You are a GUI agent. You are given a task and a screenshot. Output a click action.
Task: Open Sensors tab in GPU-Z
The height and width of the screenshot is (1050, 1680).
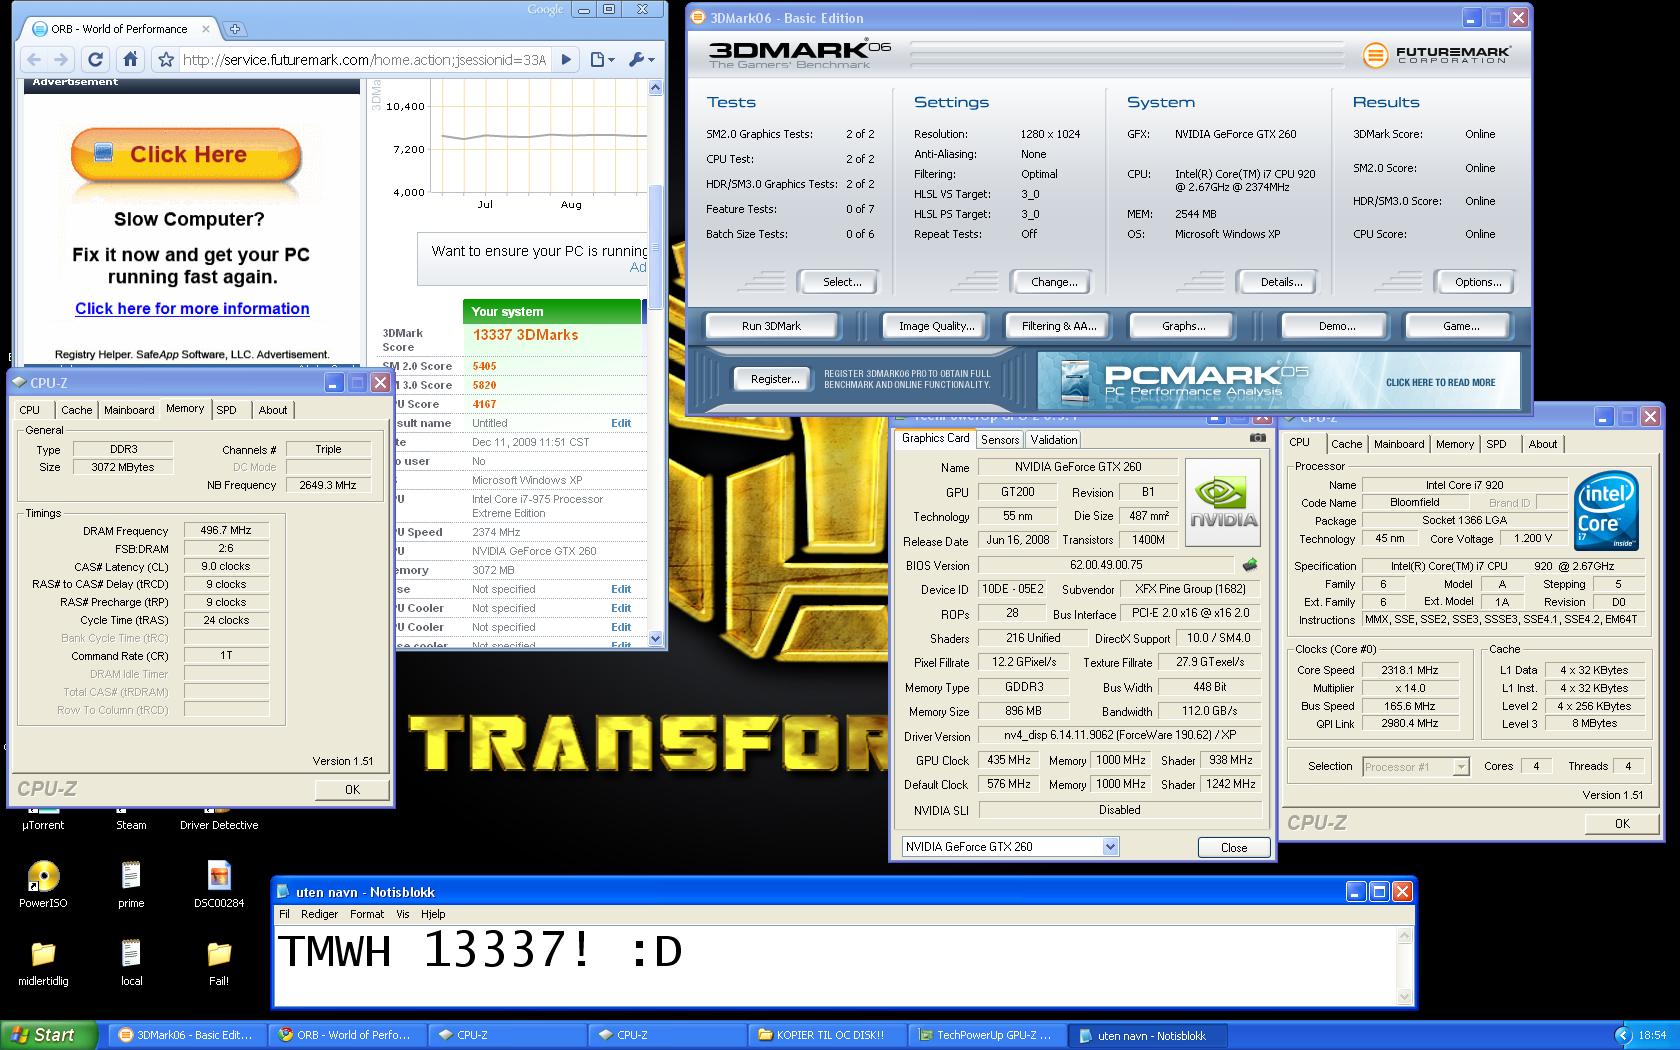(1000, 440)
